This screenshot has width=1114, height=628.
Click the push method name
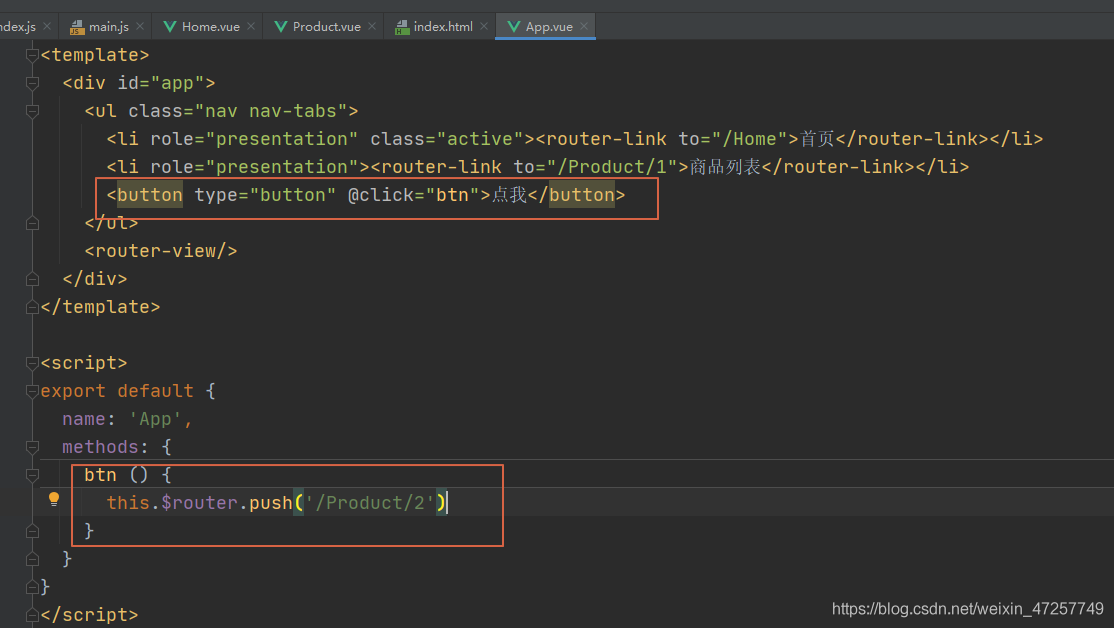[271, 503]
